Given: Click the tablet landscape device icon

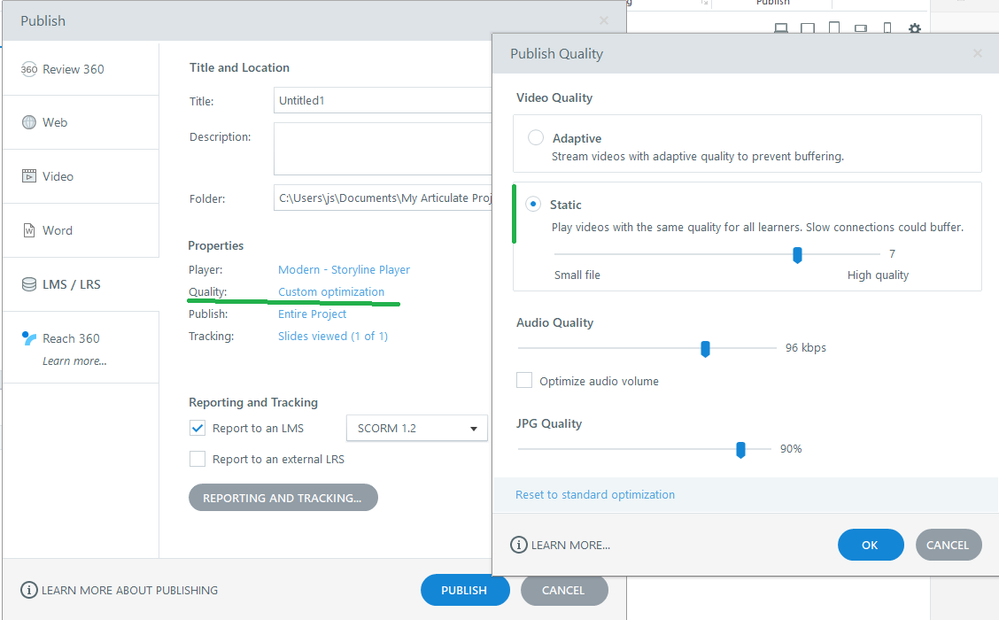Looking at the screenshot, I should (x=808, y=28).
